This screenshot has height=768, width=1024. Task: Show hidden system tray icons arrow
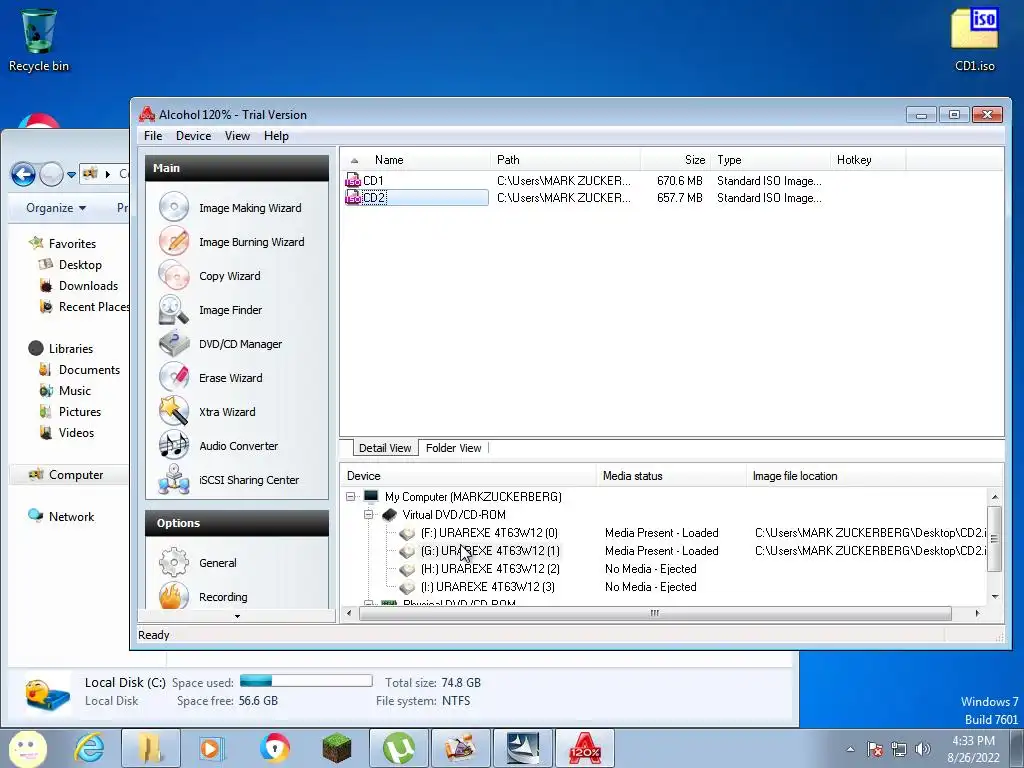850,749
